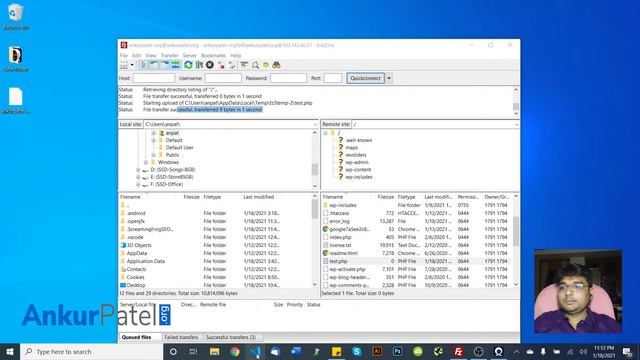Image resolution: width=640 pixels, height=360 pixels.
Task: Select the wp-content folder in remote tree
Action: (x=358, y=170)
